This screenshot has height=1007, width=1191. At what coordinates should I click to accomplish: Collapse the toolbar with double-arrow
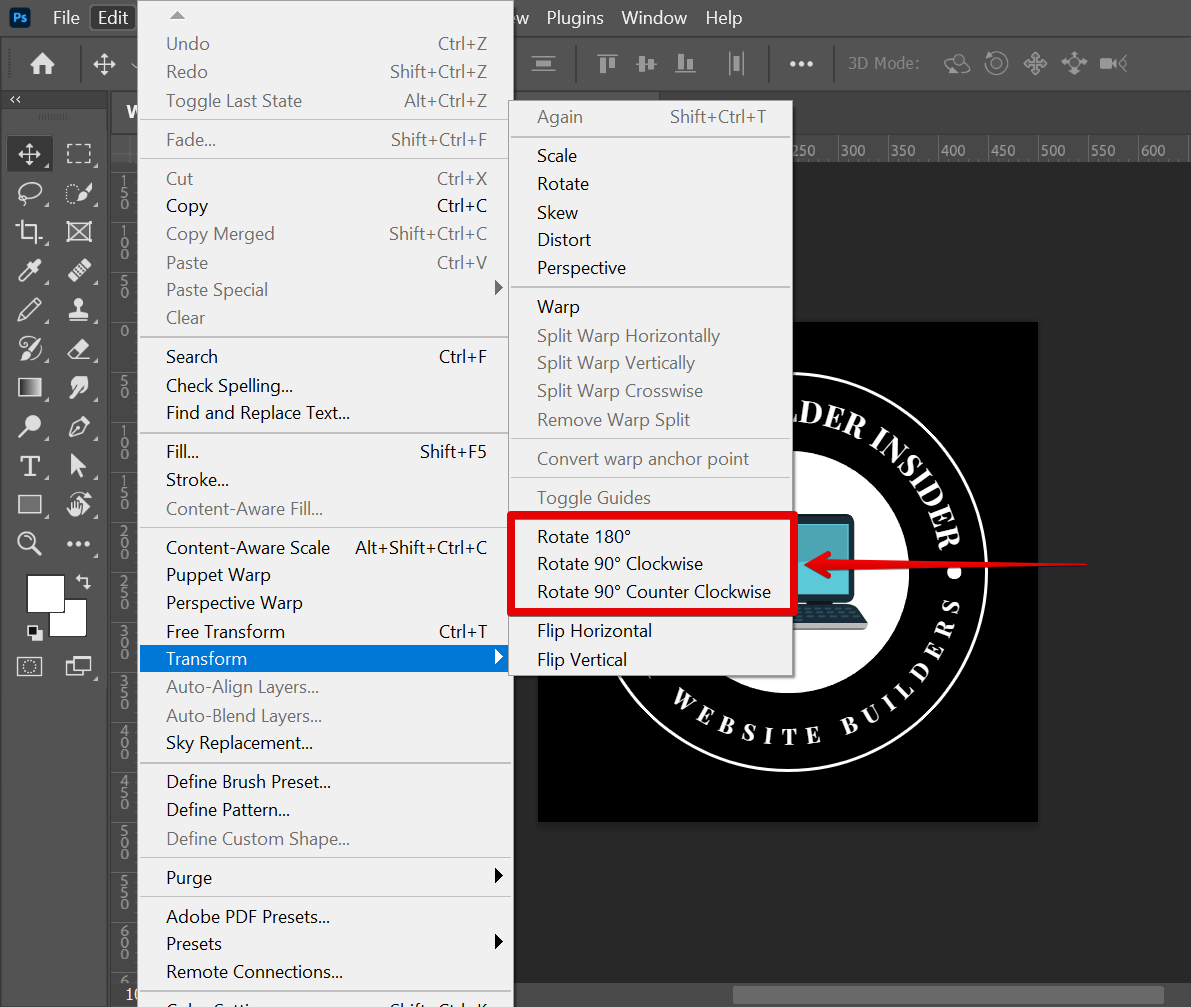[16, 100]
